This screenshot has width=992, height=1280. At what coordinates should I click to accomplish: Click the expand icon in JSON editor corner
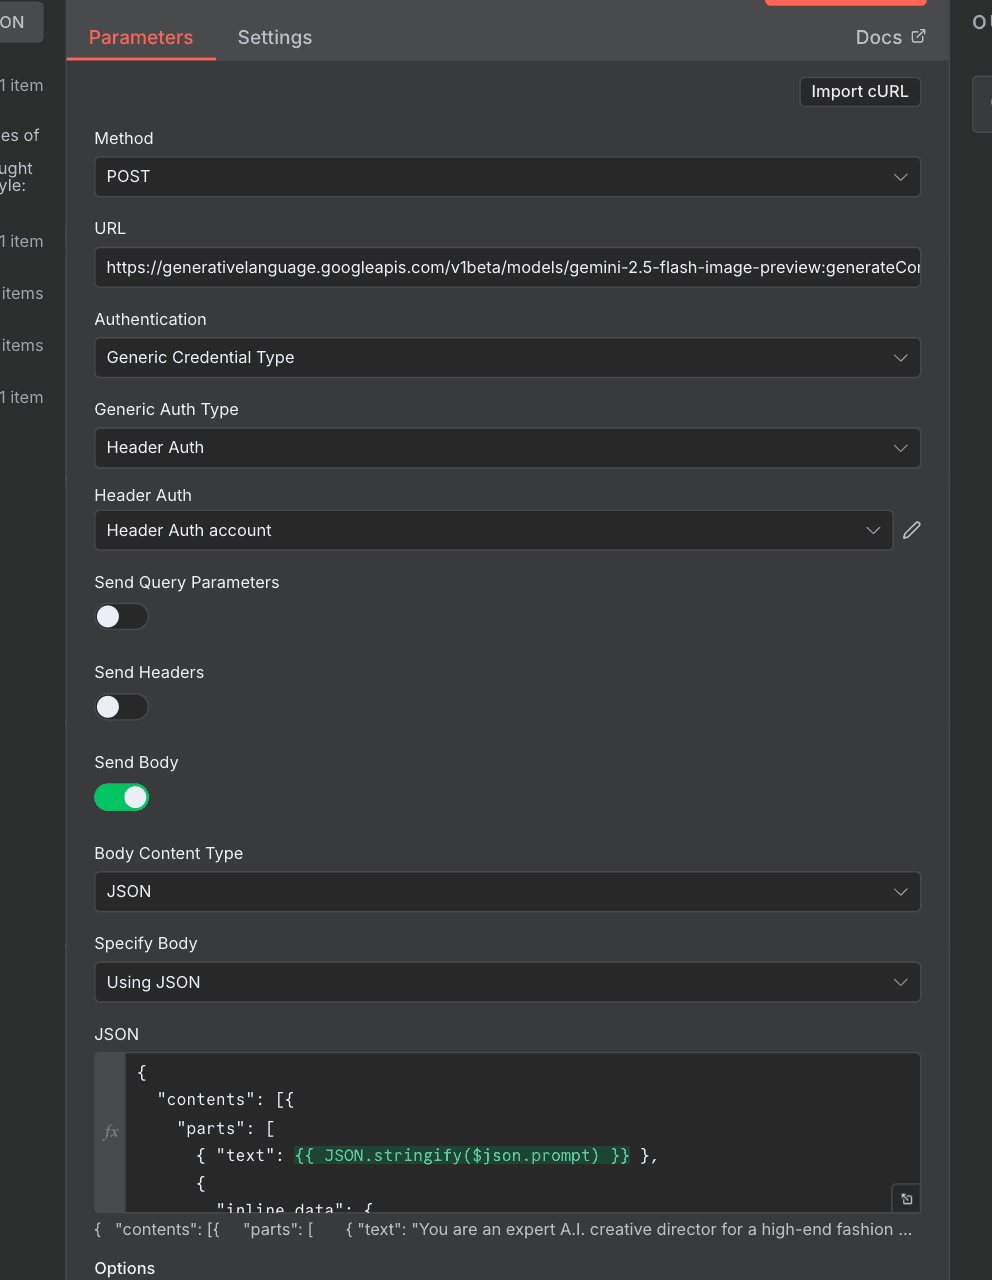coord(906,1198)
